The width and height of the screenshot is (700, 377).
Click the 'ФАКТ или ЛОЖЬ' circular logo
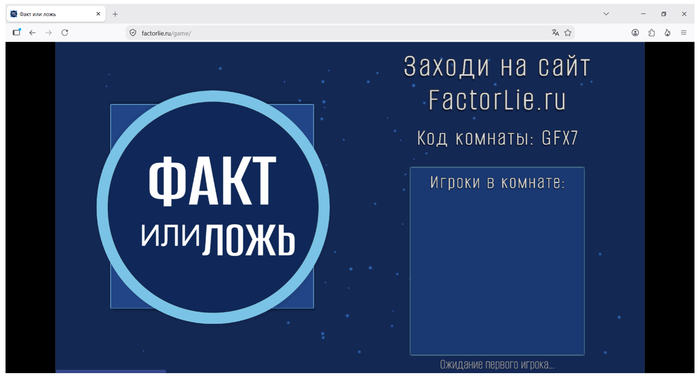213,207
